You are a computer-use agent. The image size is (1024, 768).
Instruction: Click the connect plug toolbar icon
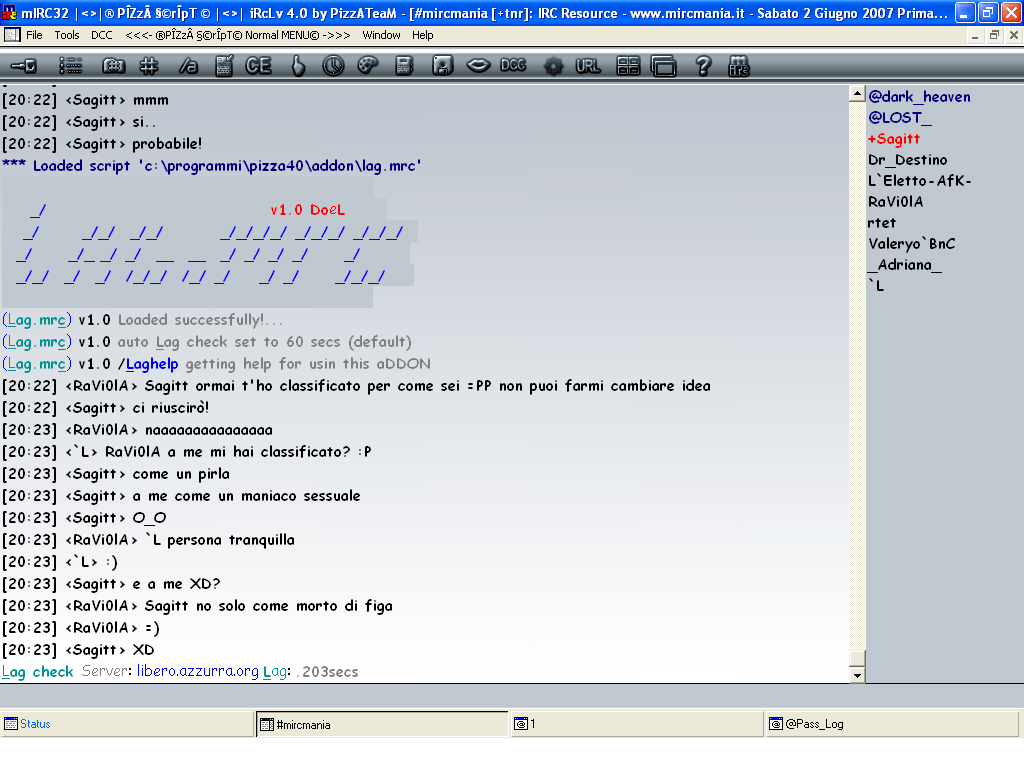23,66
